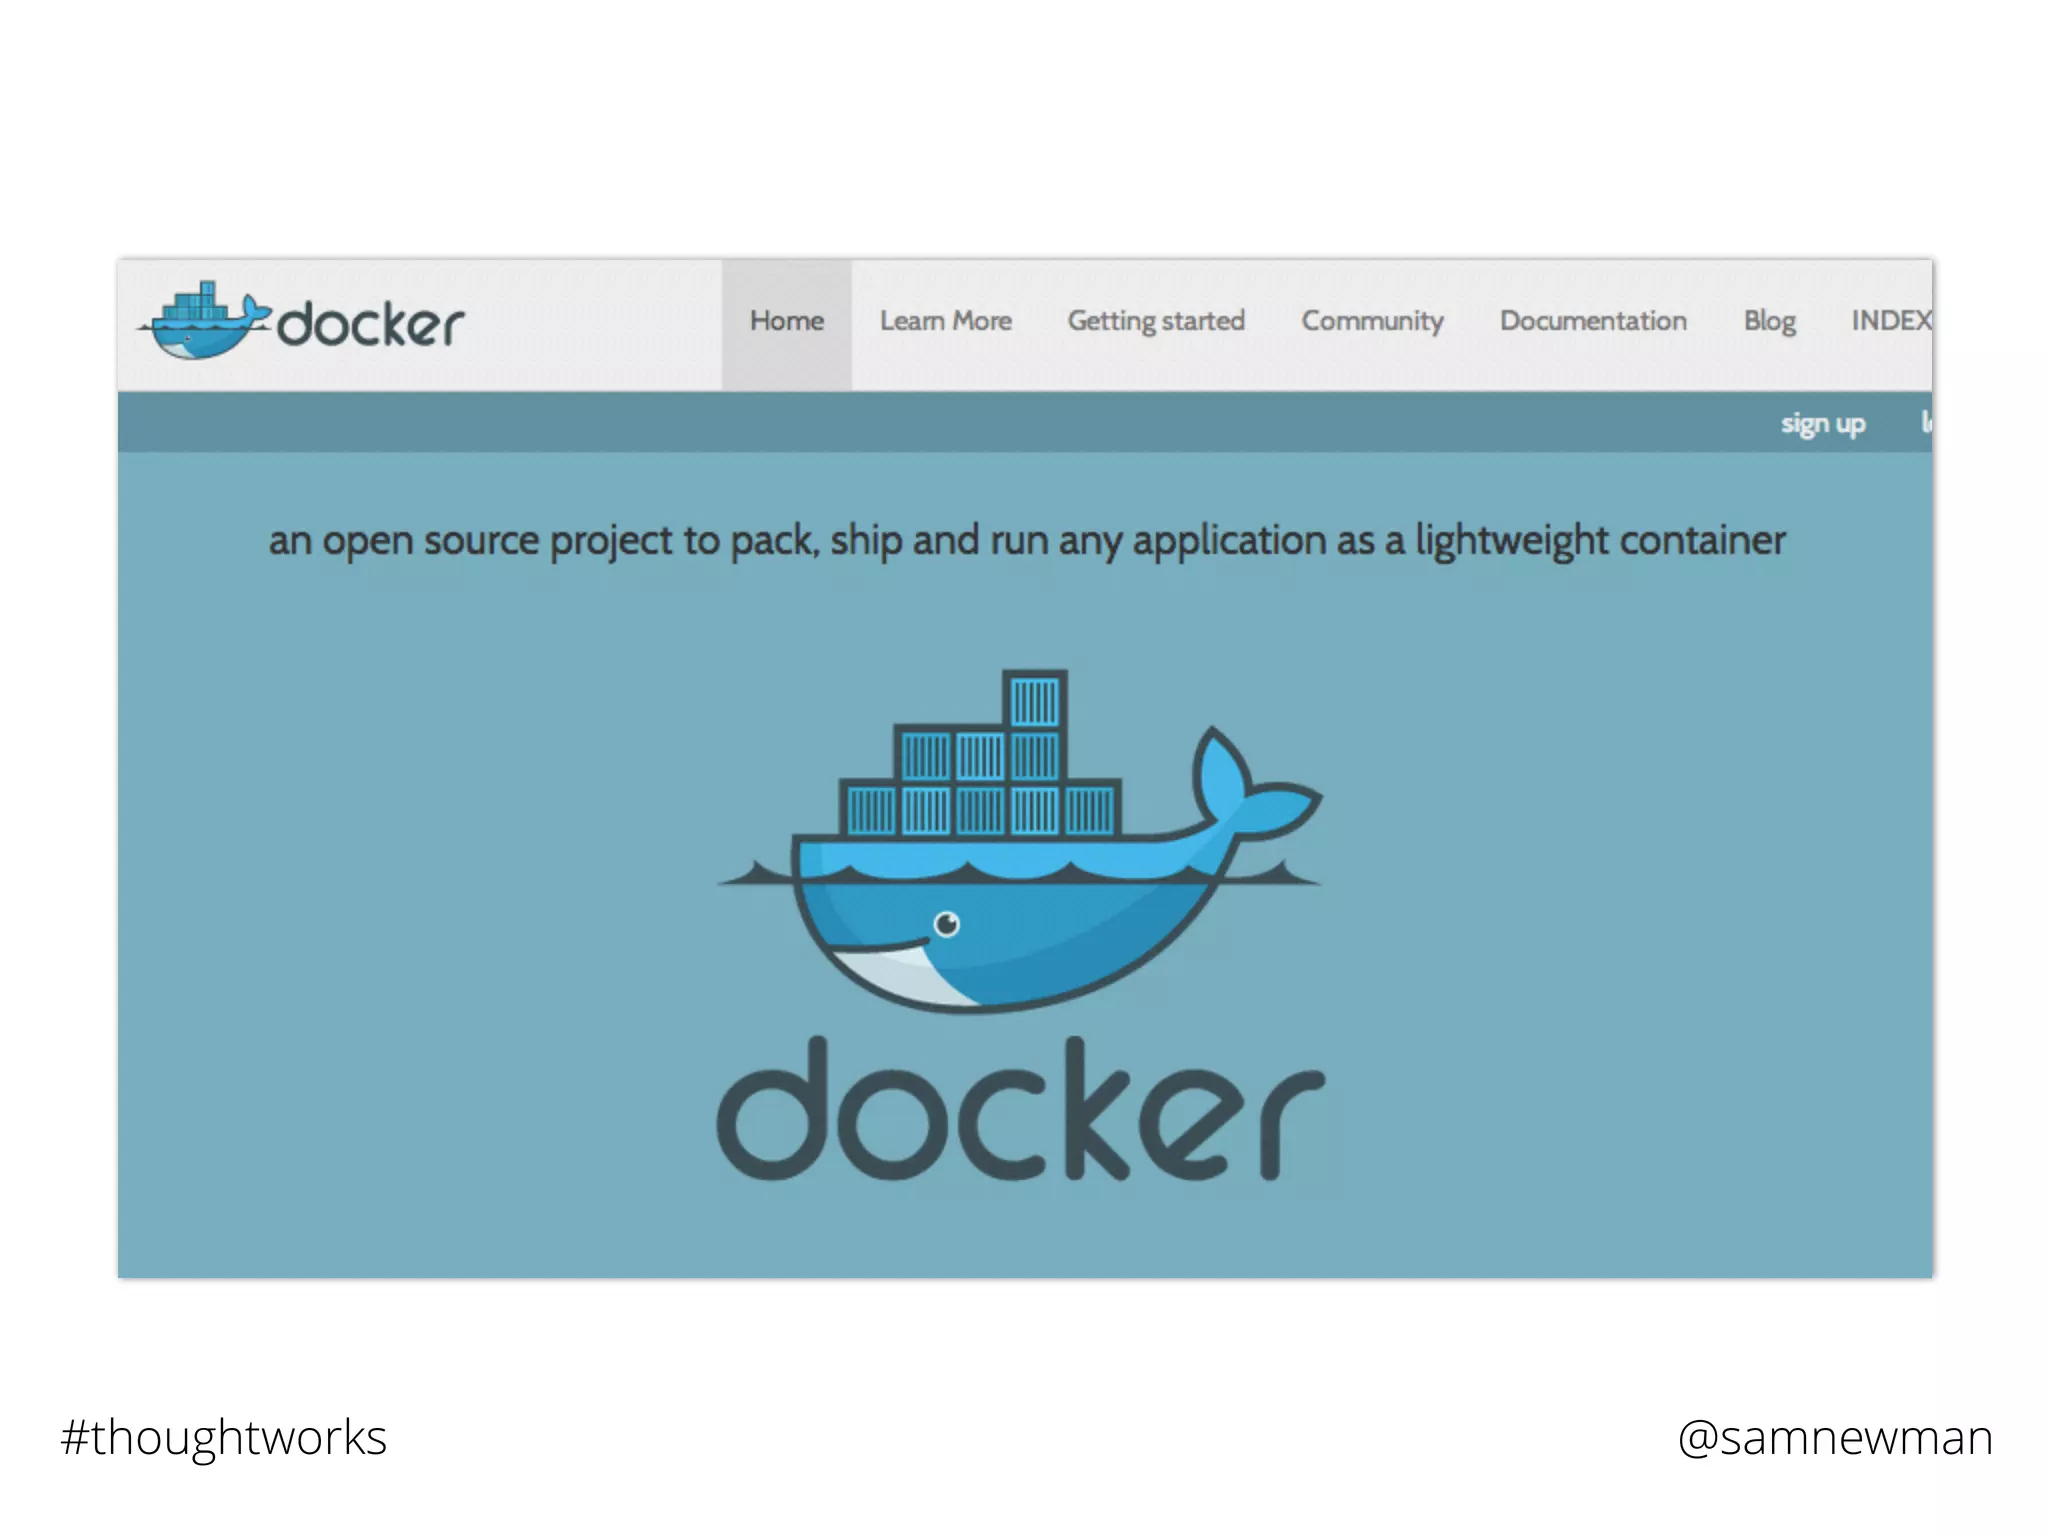Viewport: 2048px width, 1536px height.
Task: Go to the Learn More page
Action: click(945, 321)
